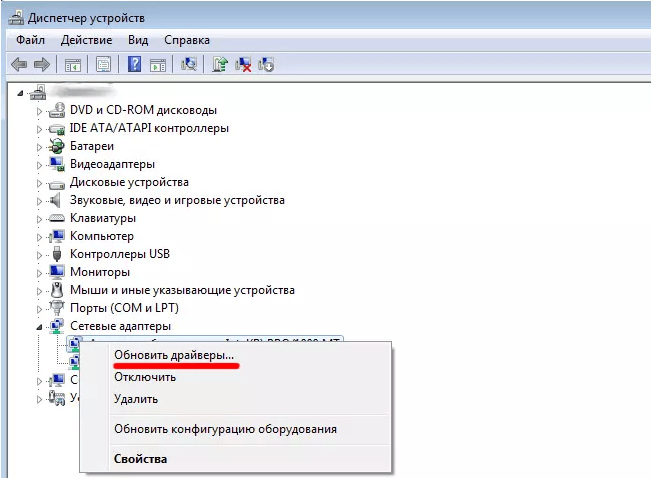Image resolution: width=656 pixels, height=487 pixels.
Task: Select Мыши и иные указывающие устройства
Action: tap(182, 290)
